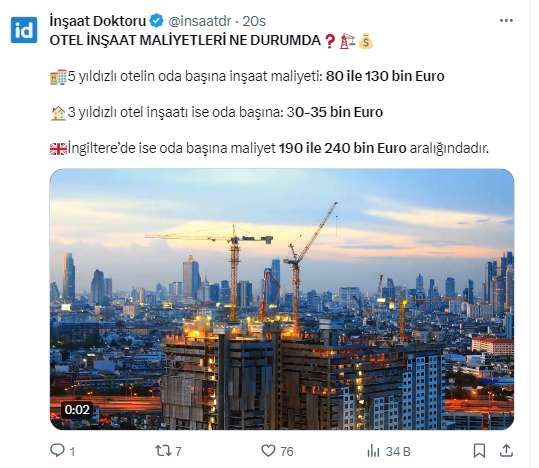Click the İnşaat Doktoru profile avatar
The image size is (539, 468).
[24, 30]
